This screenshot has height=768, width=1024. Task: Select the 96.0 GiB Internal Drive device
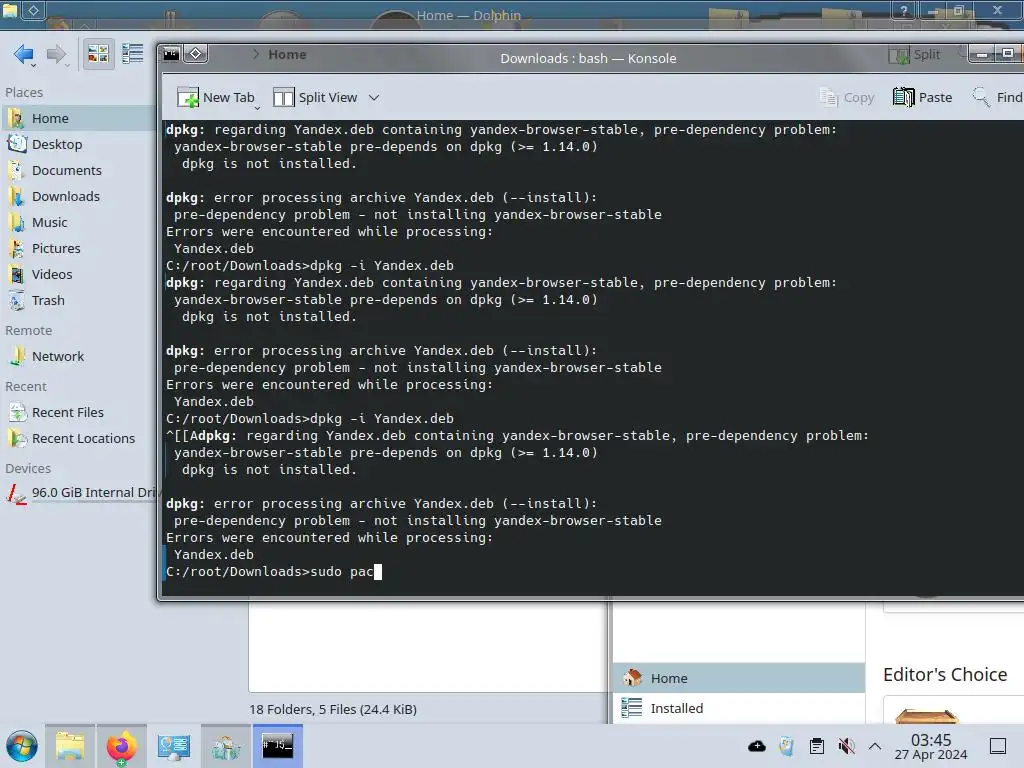78,492
